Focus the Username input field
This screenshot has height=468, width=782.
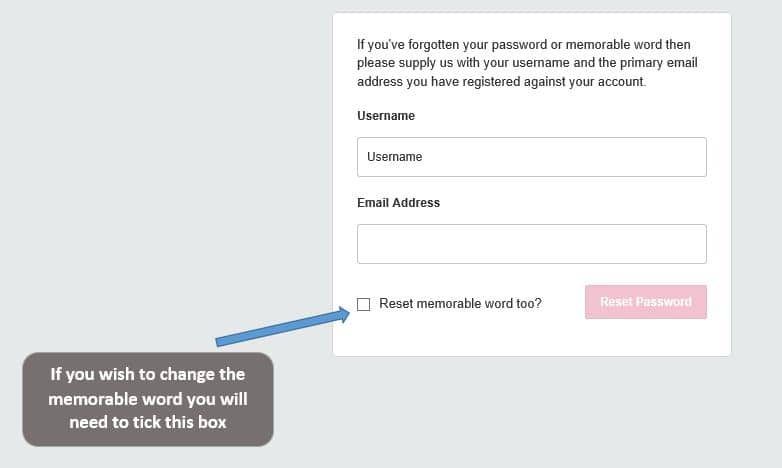click(531, 157)
